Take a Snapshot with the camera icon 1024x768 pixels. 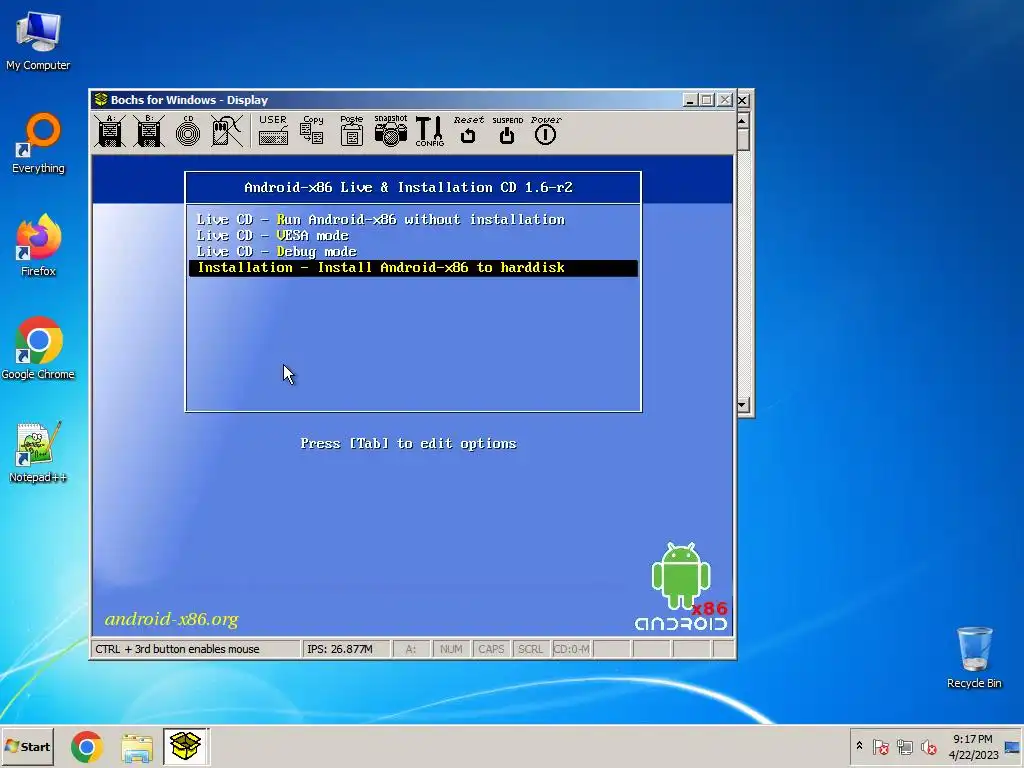pos(391,131)
